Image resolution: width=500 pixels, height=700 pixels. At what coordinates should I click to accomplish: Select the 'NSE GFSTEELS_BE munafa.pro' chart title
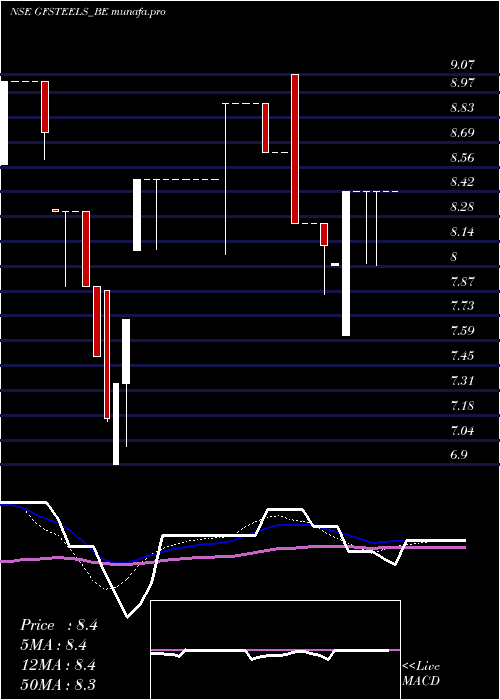(x=88, y=12)
